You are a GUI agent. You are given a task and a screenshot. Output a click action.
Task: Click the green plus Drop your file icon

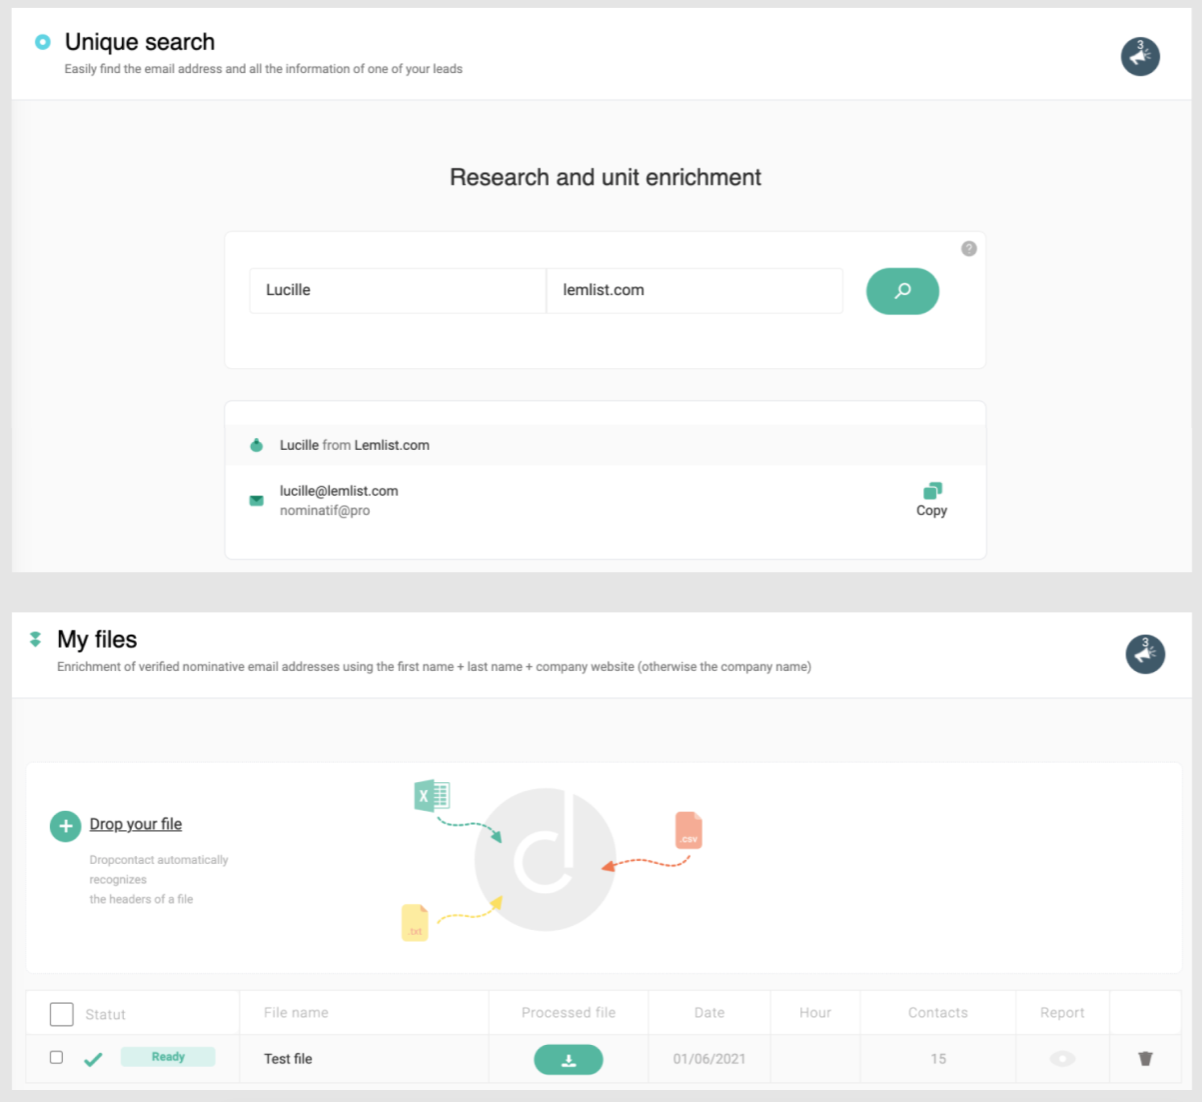66,826
